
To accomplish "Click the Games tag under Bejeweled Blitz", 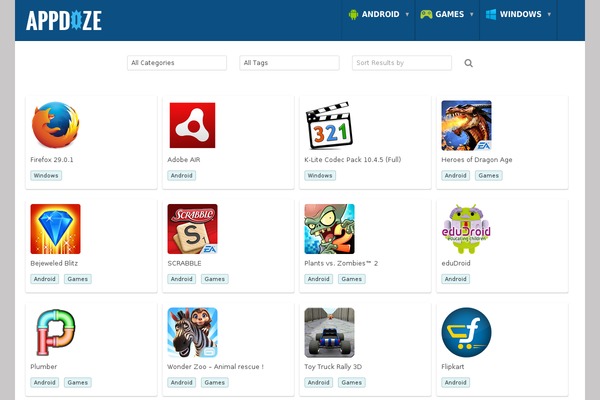I will pyautogui.click(x=78, y=279).
